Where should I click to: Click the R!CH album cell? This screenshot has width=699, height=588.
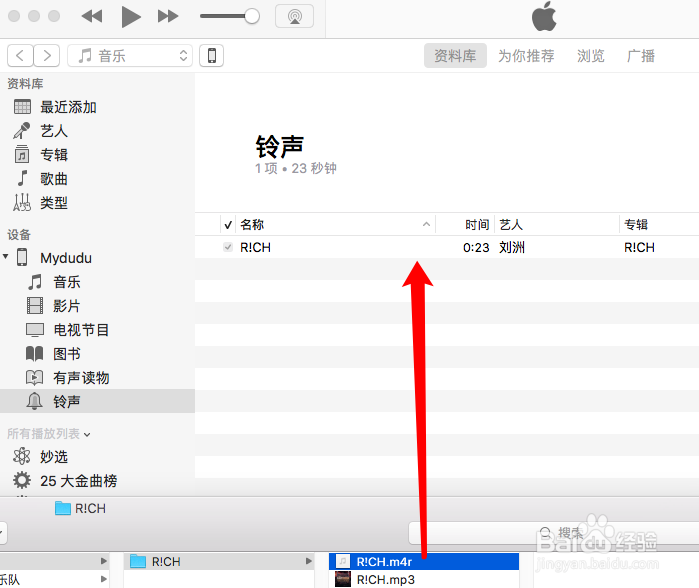pos(639,247)
